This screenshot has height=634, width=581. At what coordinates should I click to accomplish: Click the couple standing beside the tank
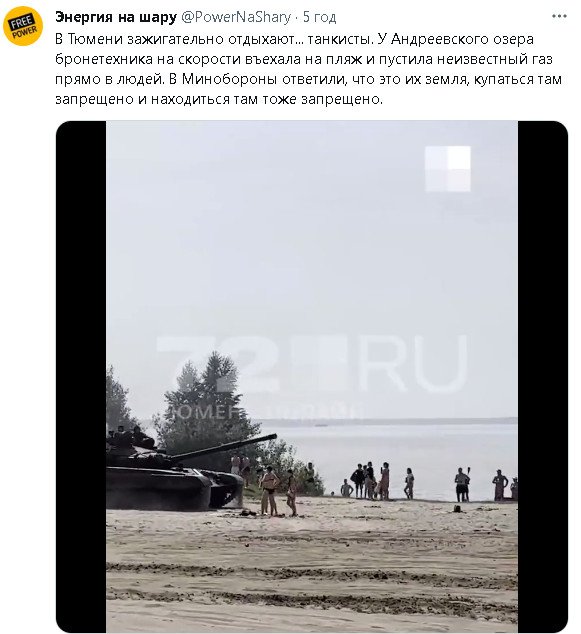pos(279,491)
